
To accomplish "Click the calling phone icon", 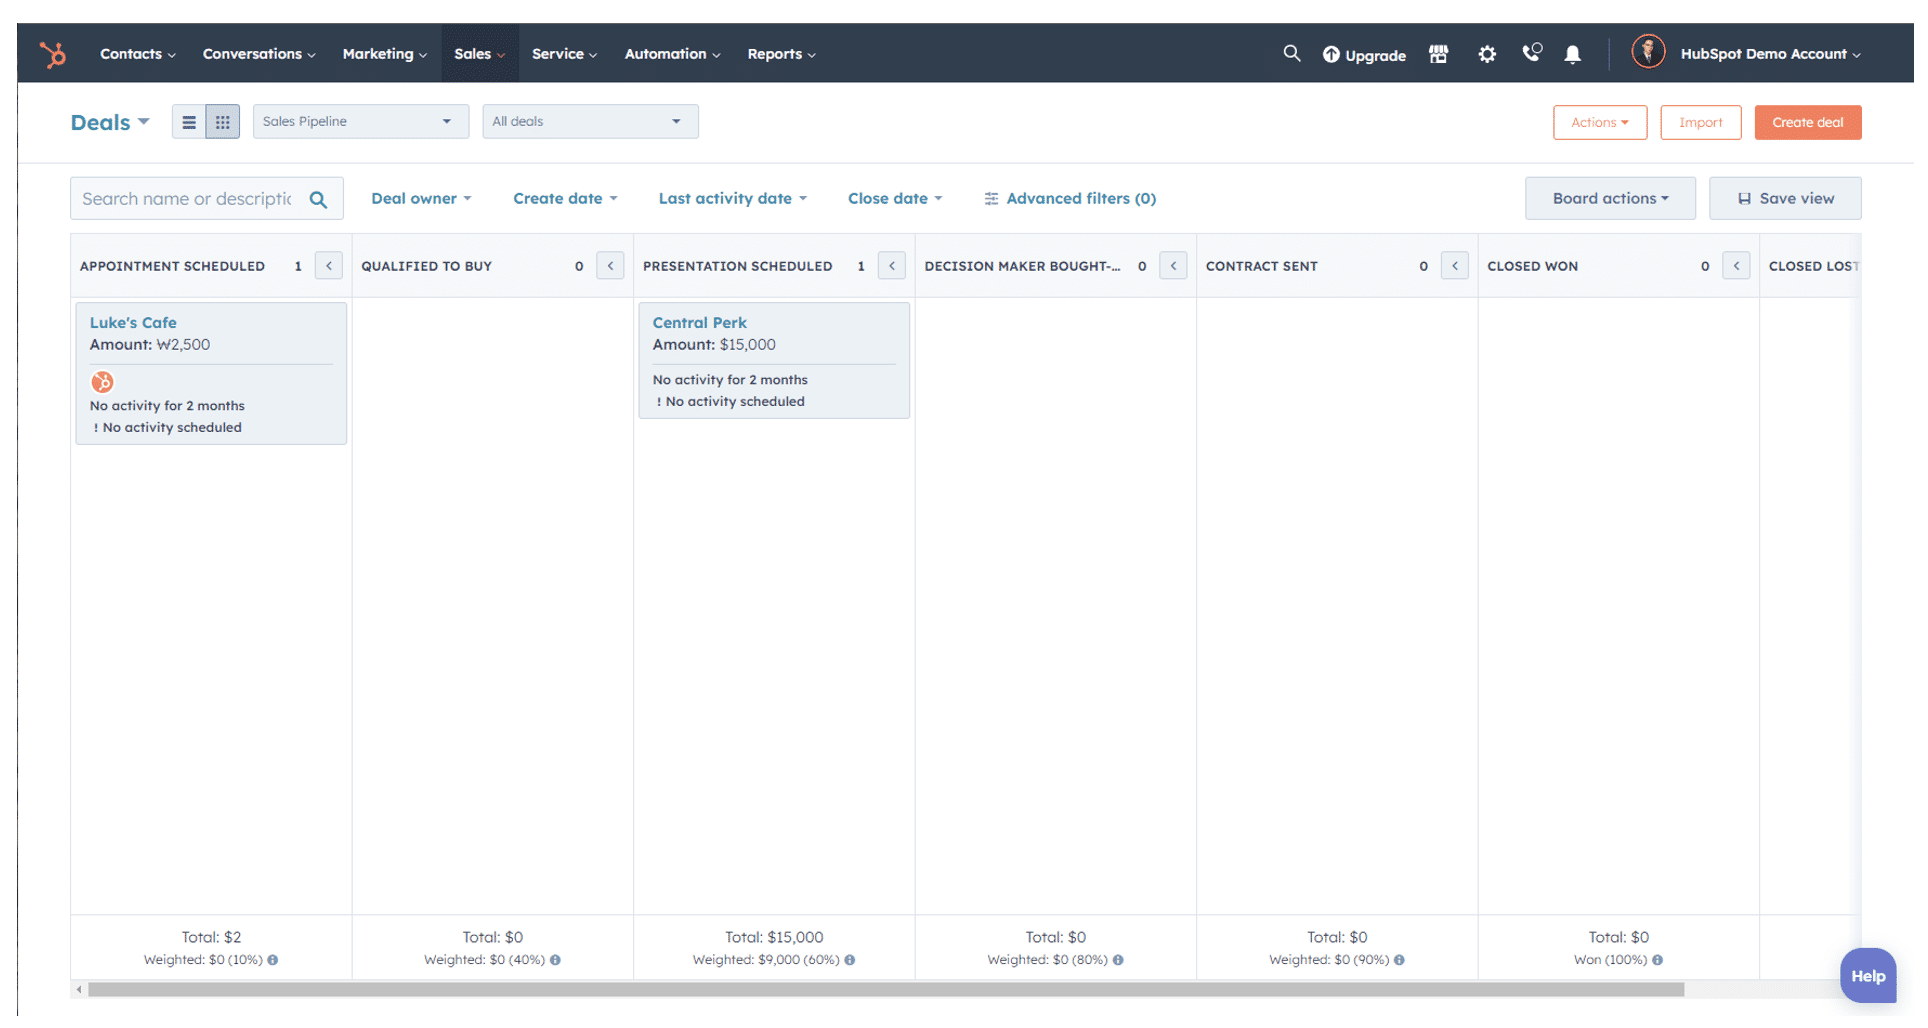I will pos(1531,52).
